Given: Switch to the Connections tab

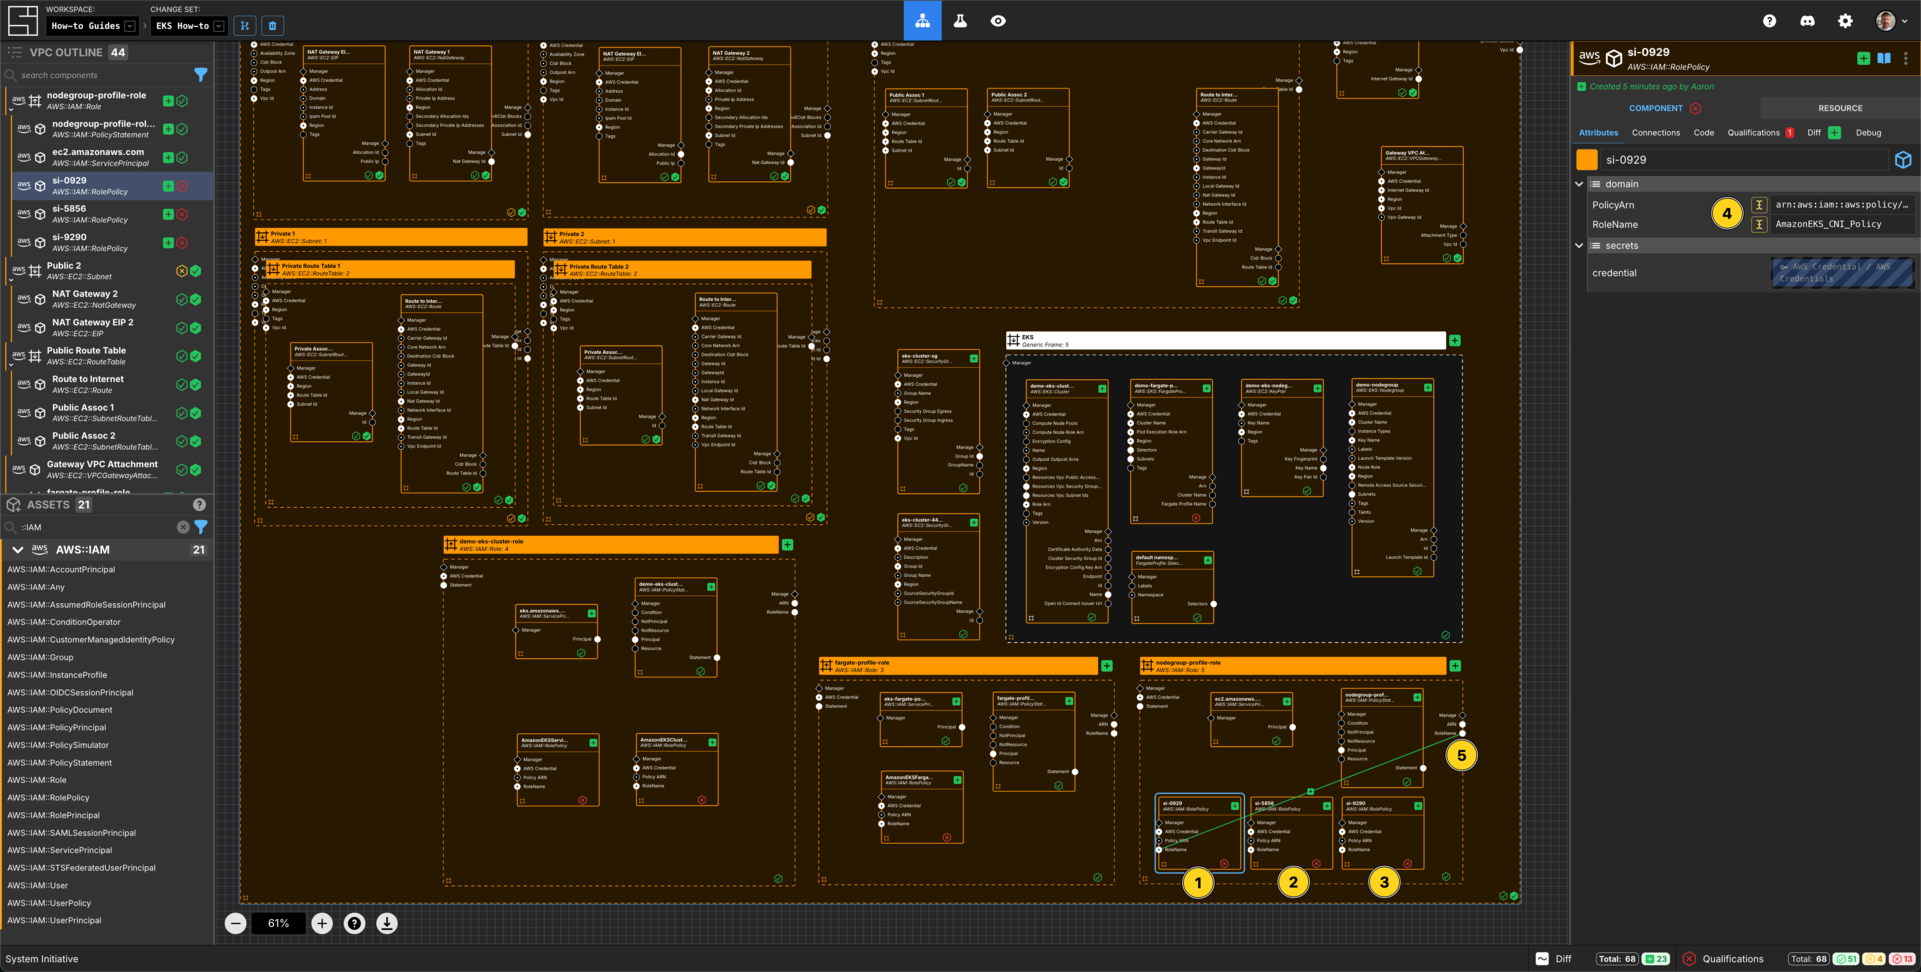Looking at the screenshot, I should pos(1656,133).
